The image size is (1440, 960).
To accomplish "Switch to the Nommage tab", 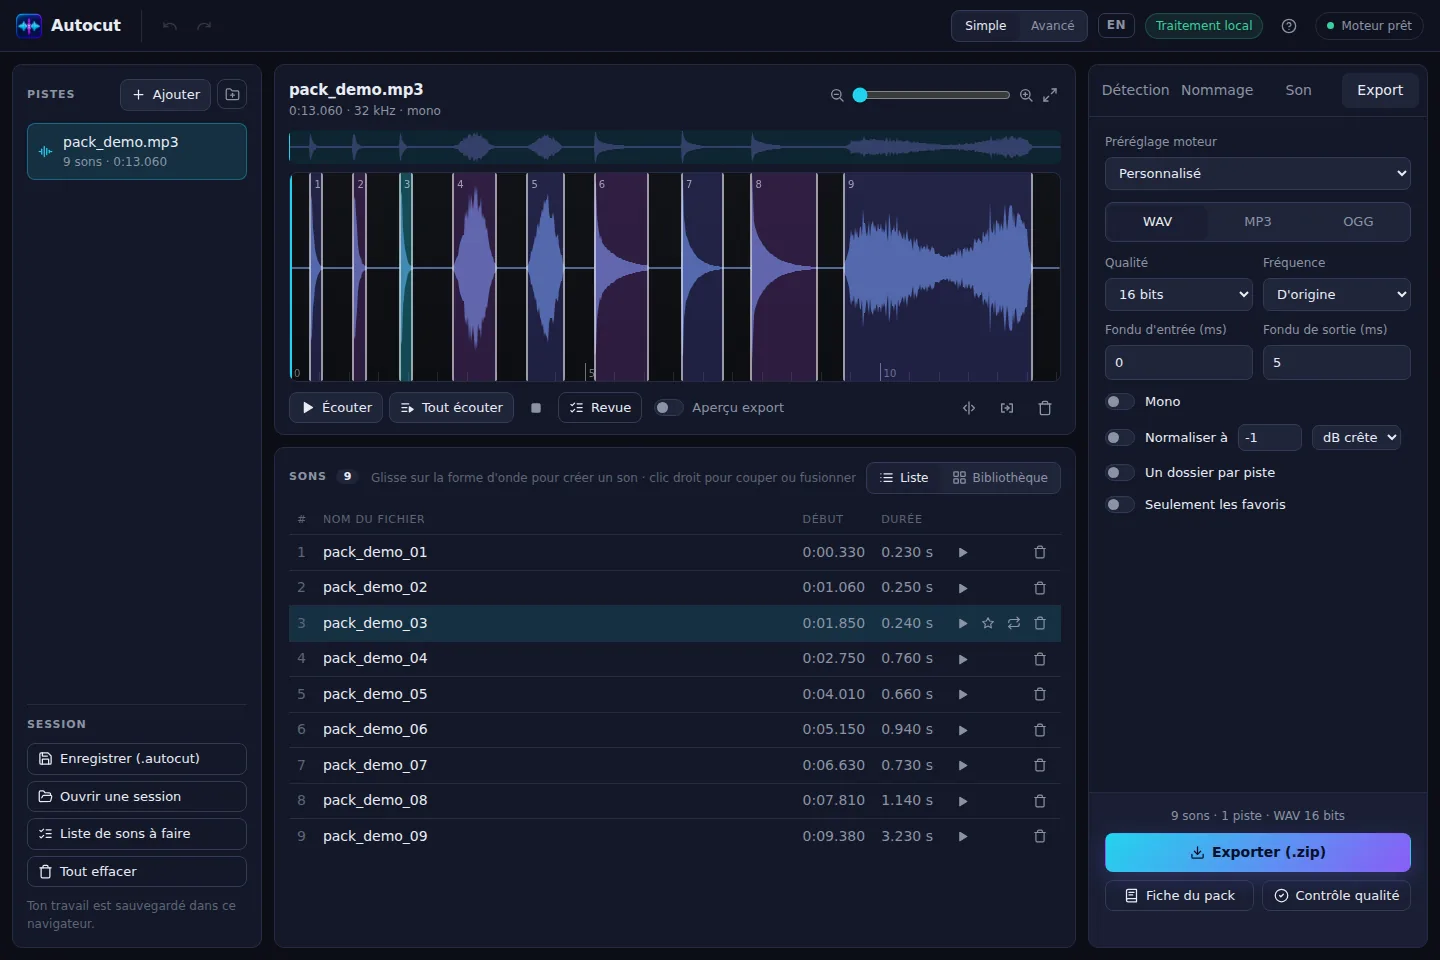I will pos(1217,90).
